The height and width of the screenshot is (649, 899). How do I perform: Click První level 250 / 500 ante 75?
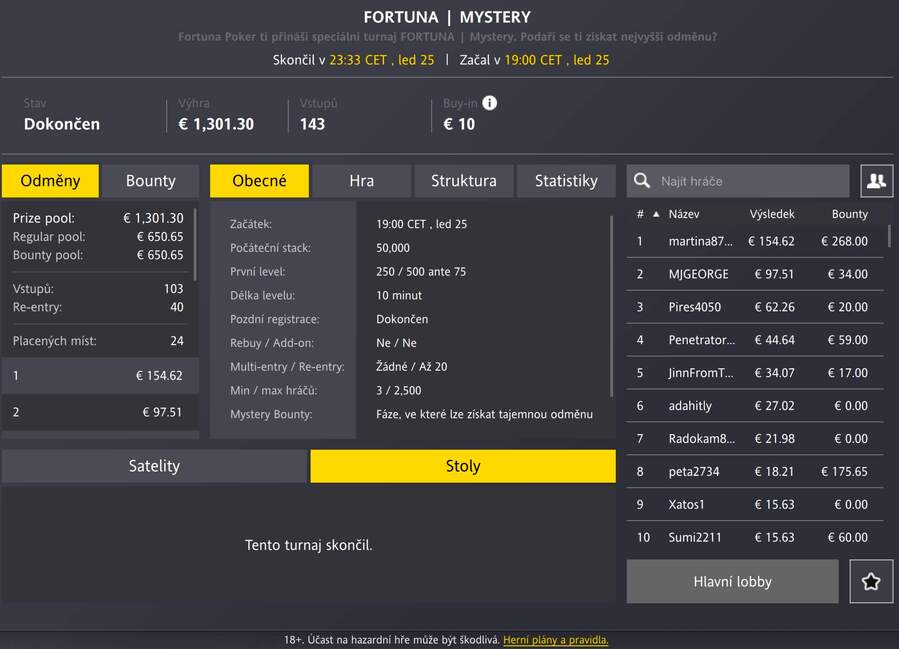click(421, 272)
